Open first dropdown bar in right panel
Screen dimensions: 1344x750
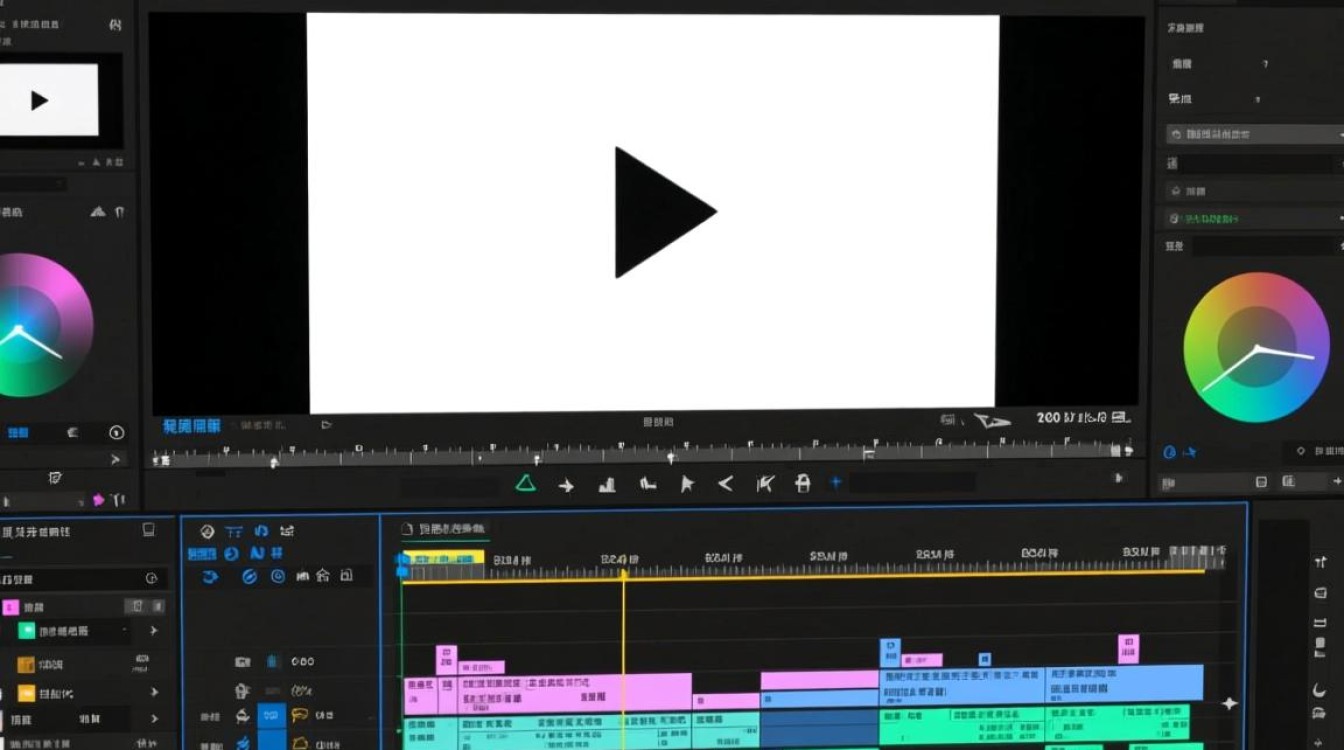[1255, 134]
